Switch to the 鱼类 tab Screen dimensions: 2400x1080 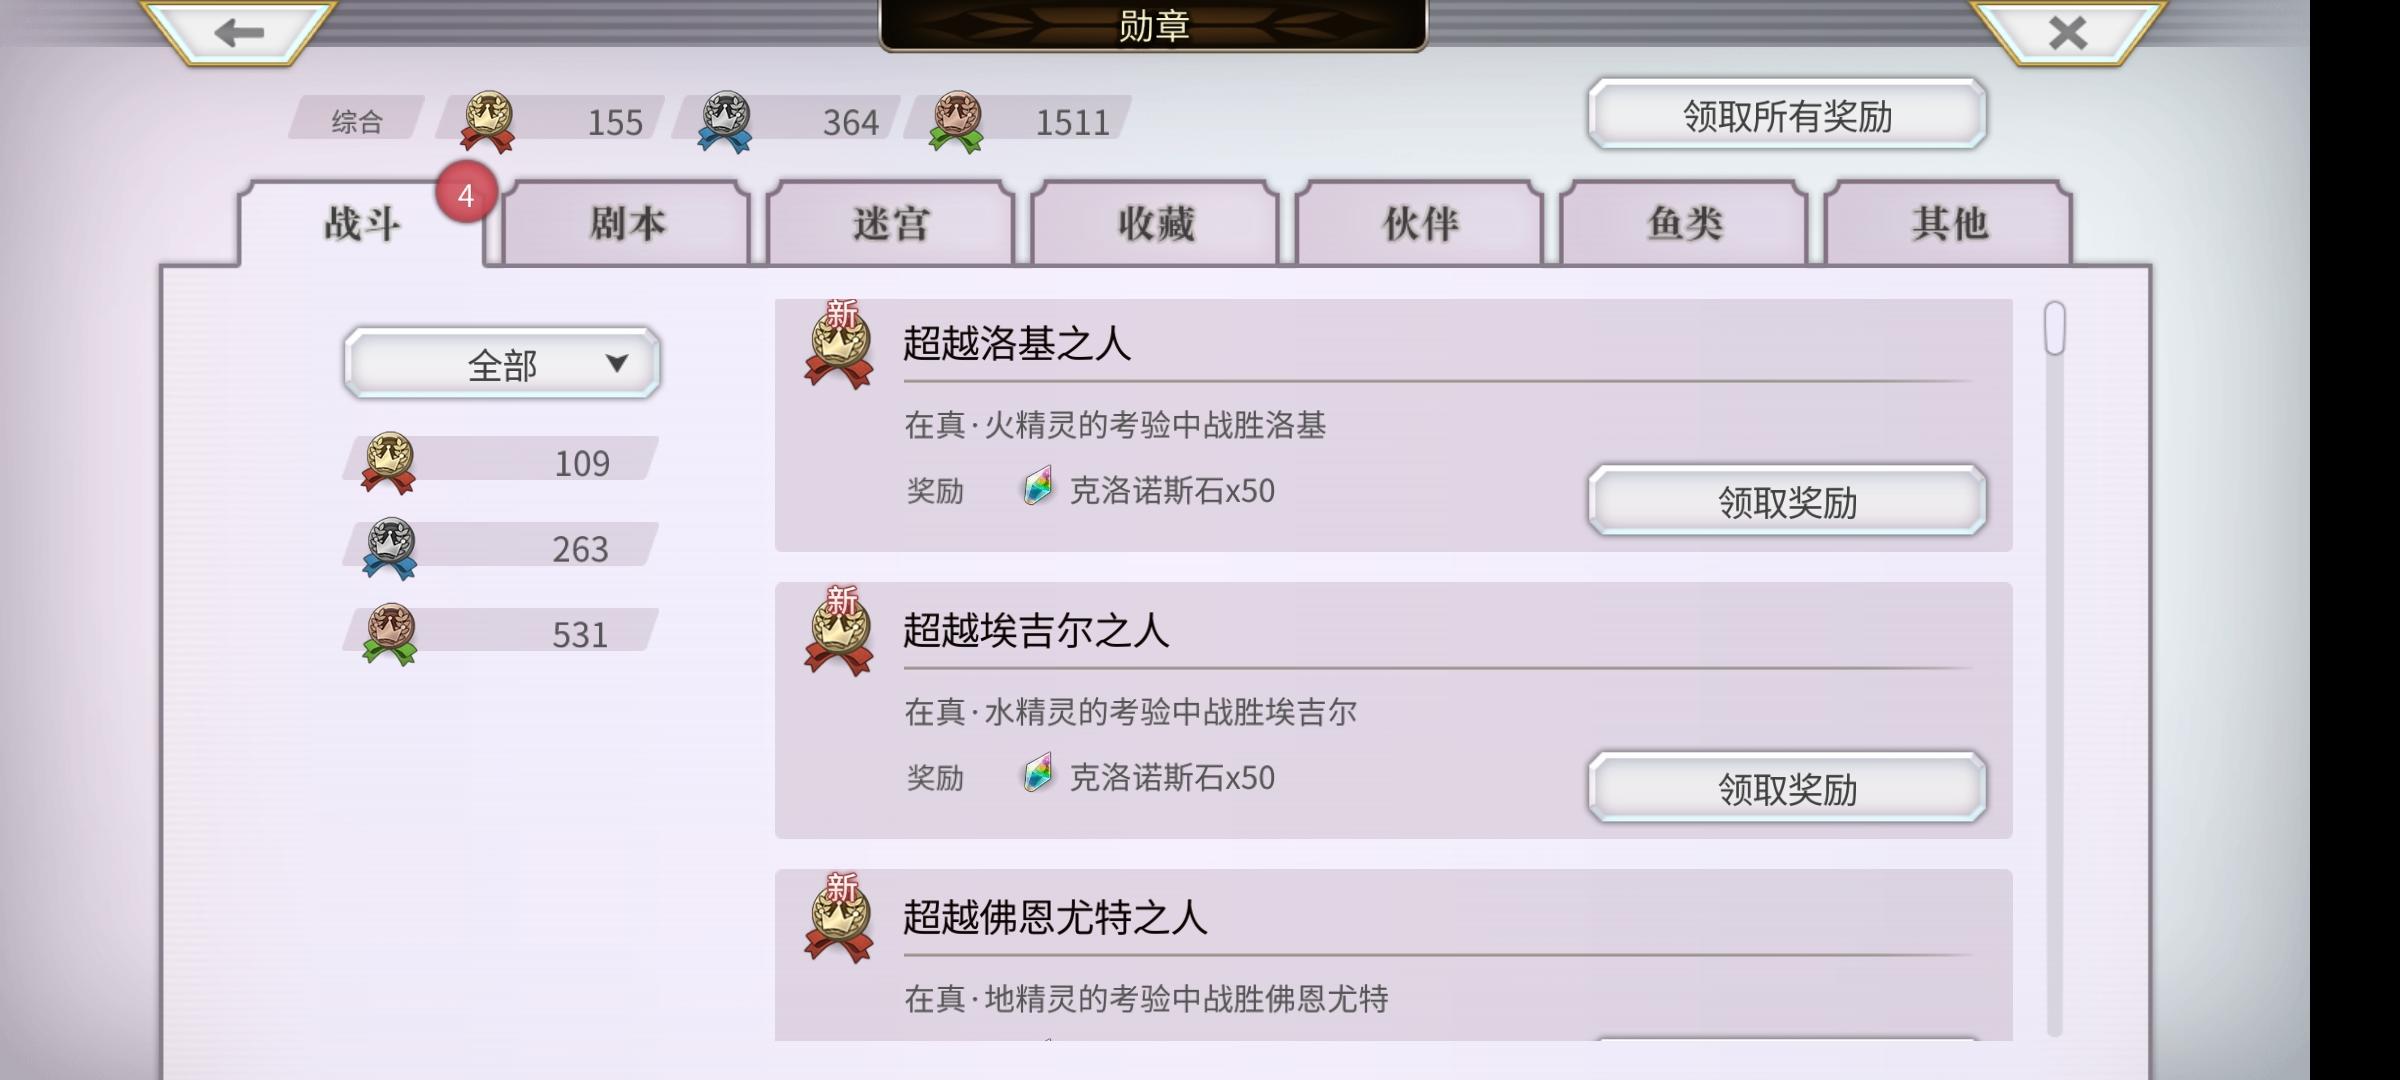1684,223
